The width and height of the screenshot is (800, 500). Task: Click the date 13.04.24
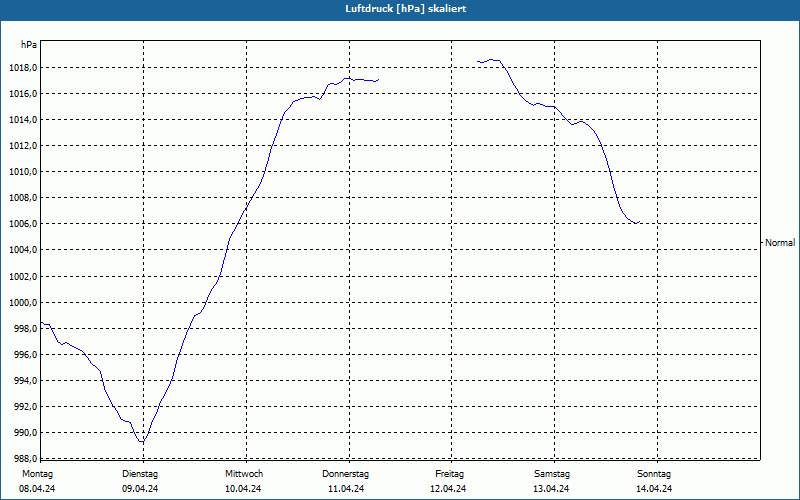pos(552,489)
